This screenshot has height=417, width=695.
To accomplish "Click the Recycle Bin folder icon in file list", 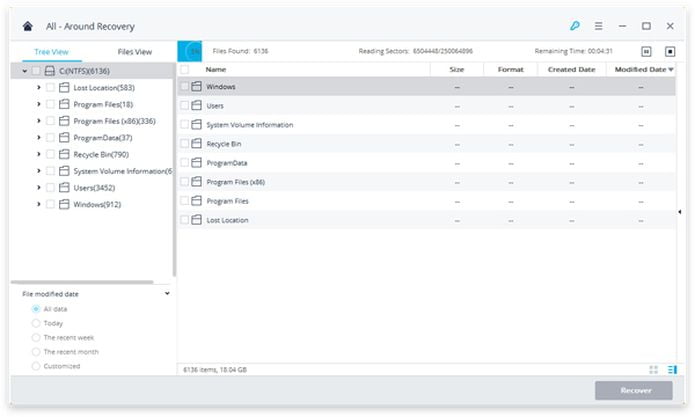I will 196,144.
